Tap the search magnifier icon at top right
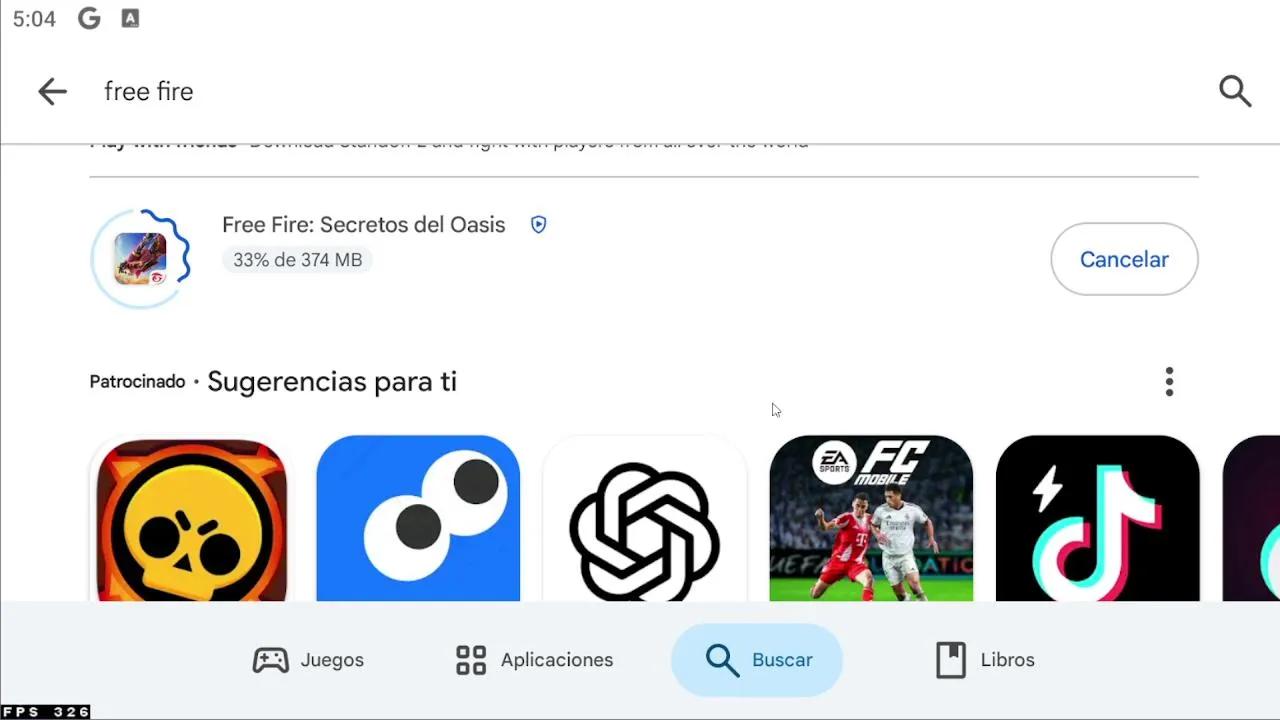 coord(1235,91)
